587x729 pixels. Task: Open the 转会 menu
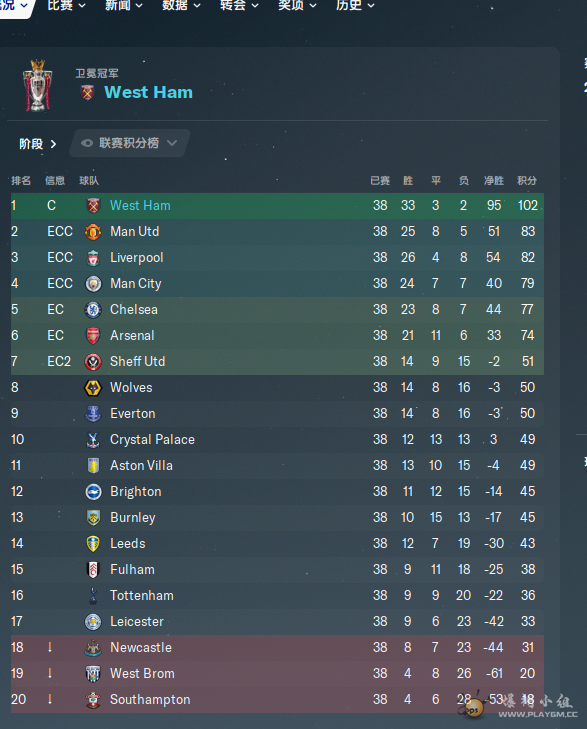[239, 6]
